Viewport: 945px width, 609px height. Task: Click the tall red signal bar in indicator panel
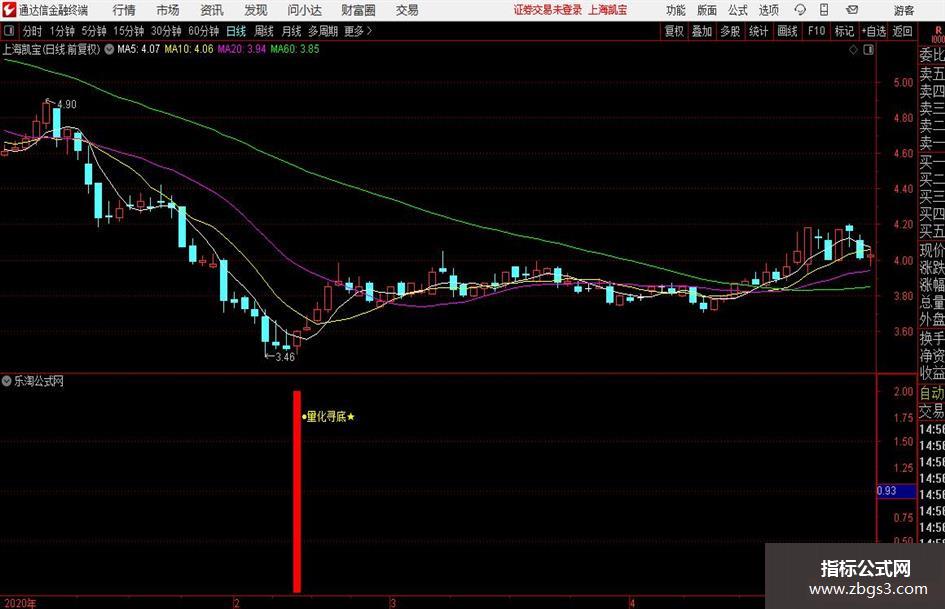coord(297,491)
